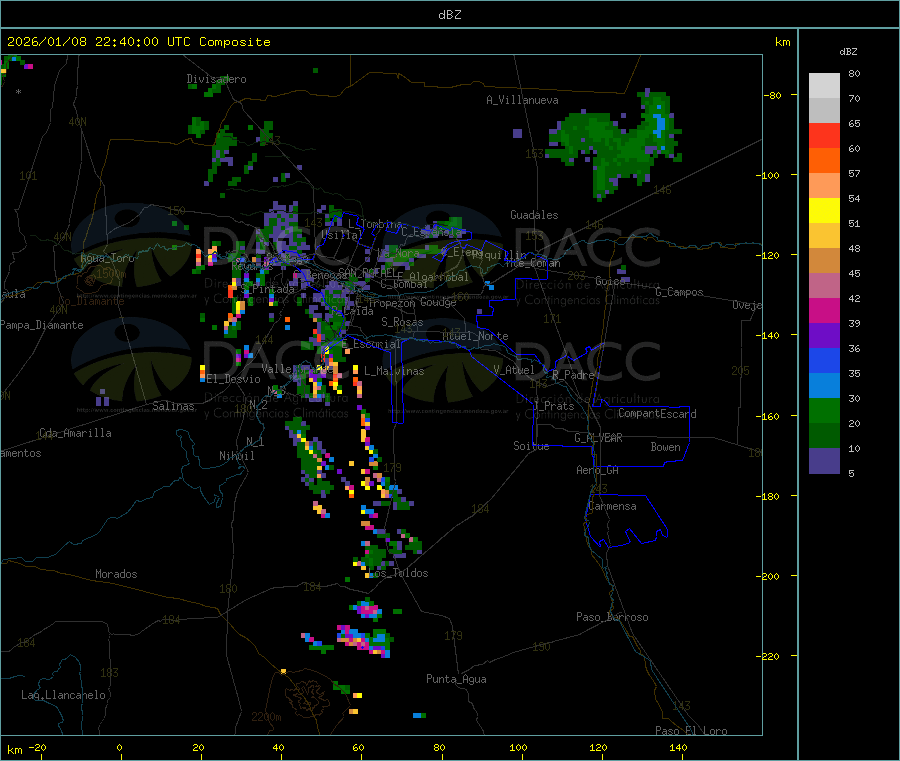Click the Guadales place label

(534, 215)
